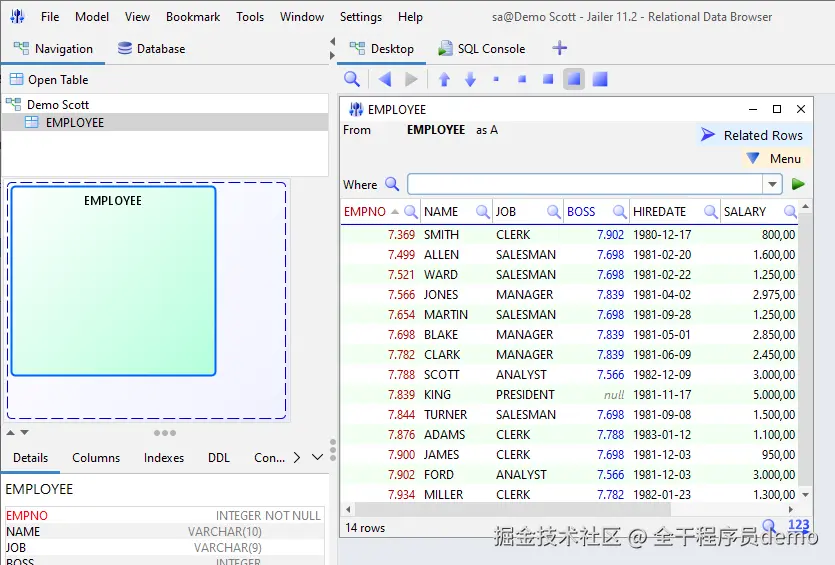835x565 pixels.
Task: Select the Desktop tab
Action: (381, 48)
